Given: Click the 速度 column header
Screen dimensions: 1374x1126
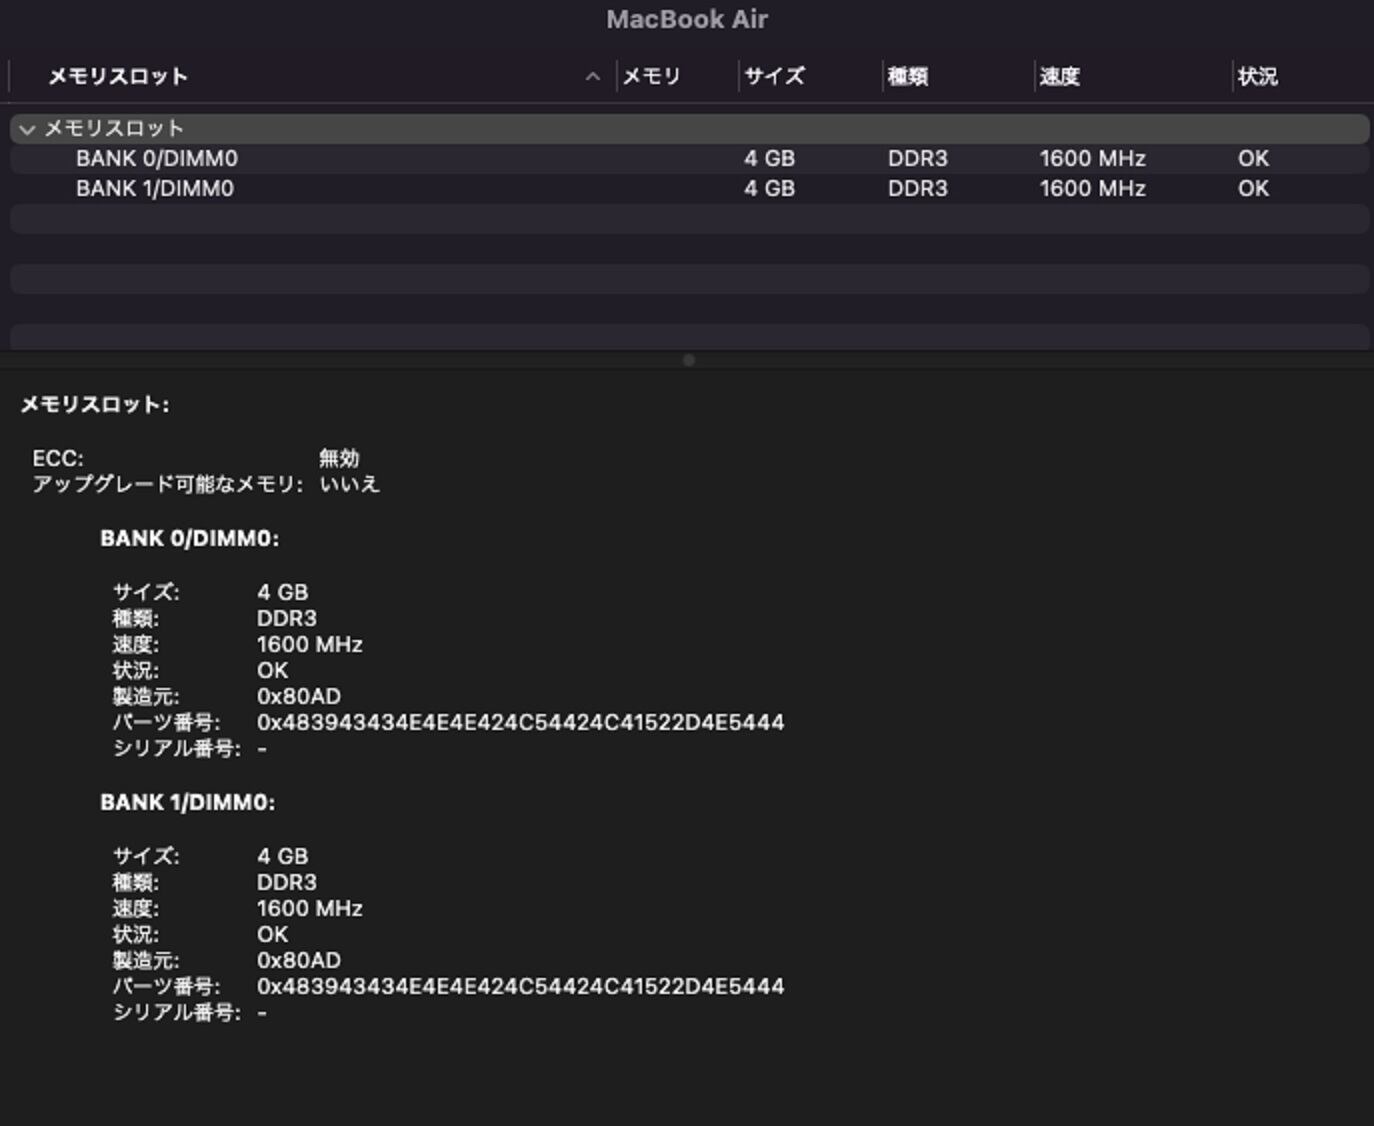Looking at the screenshot, I should point(1059,77).
